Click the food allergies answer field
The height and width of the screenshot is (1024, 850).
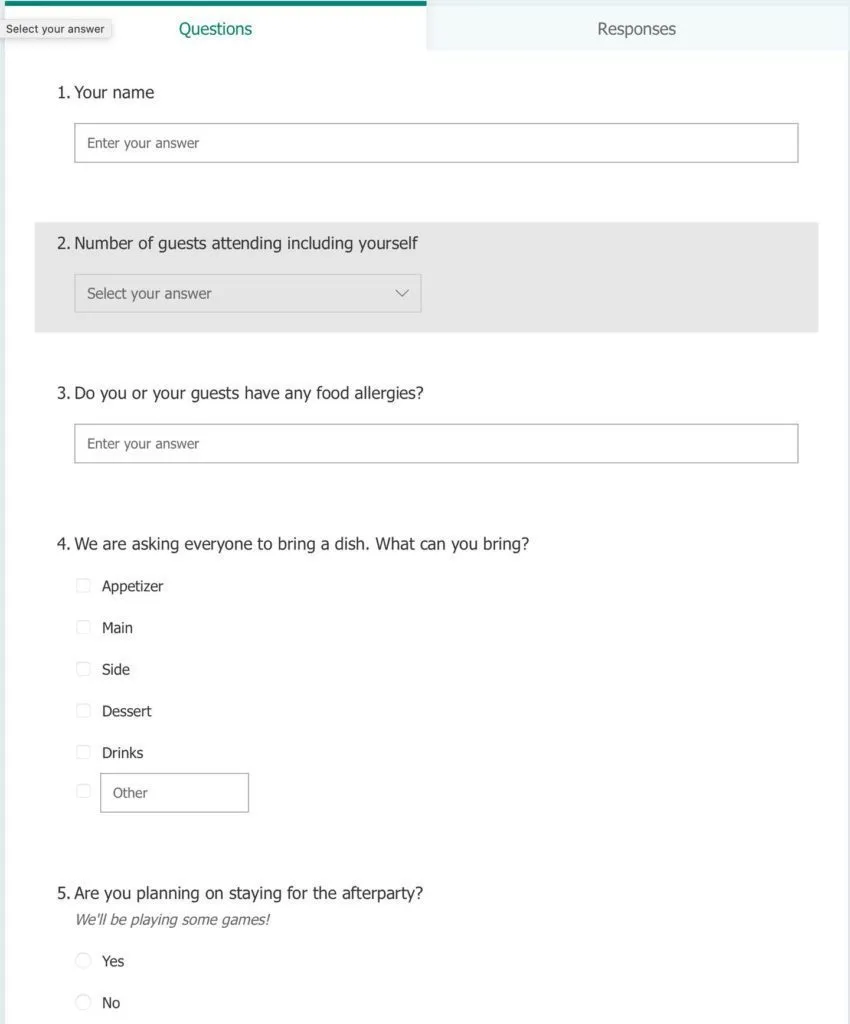click(436, 444)
